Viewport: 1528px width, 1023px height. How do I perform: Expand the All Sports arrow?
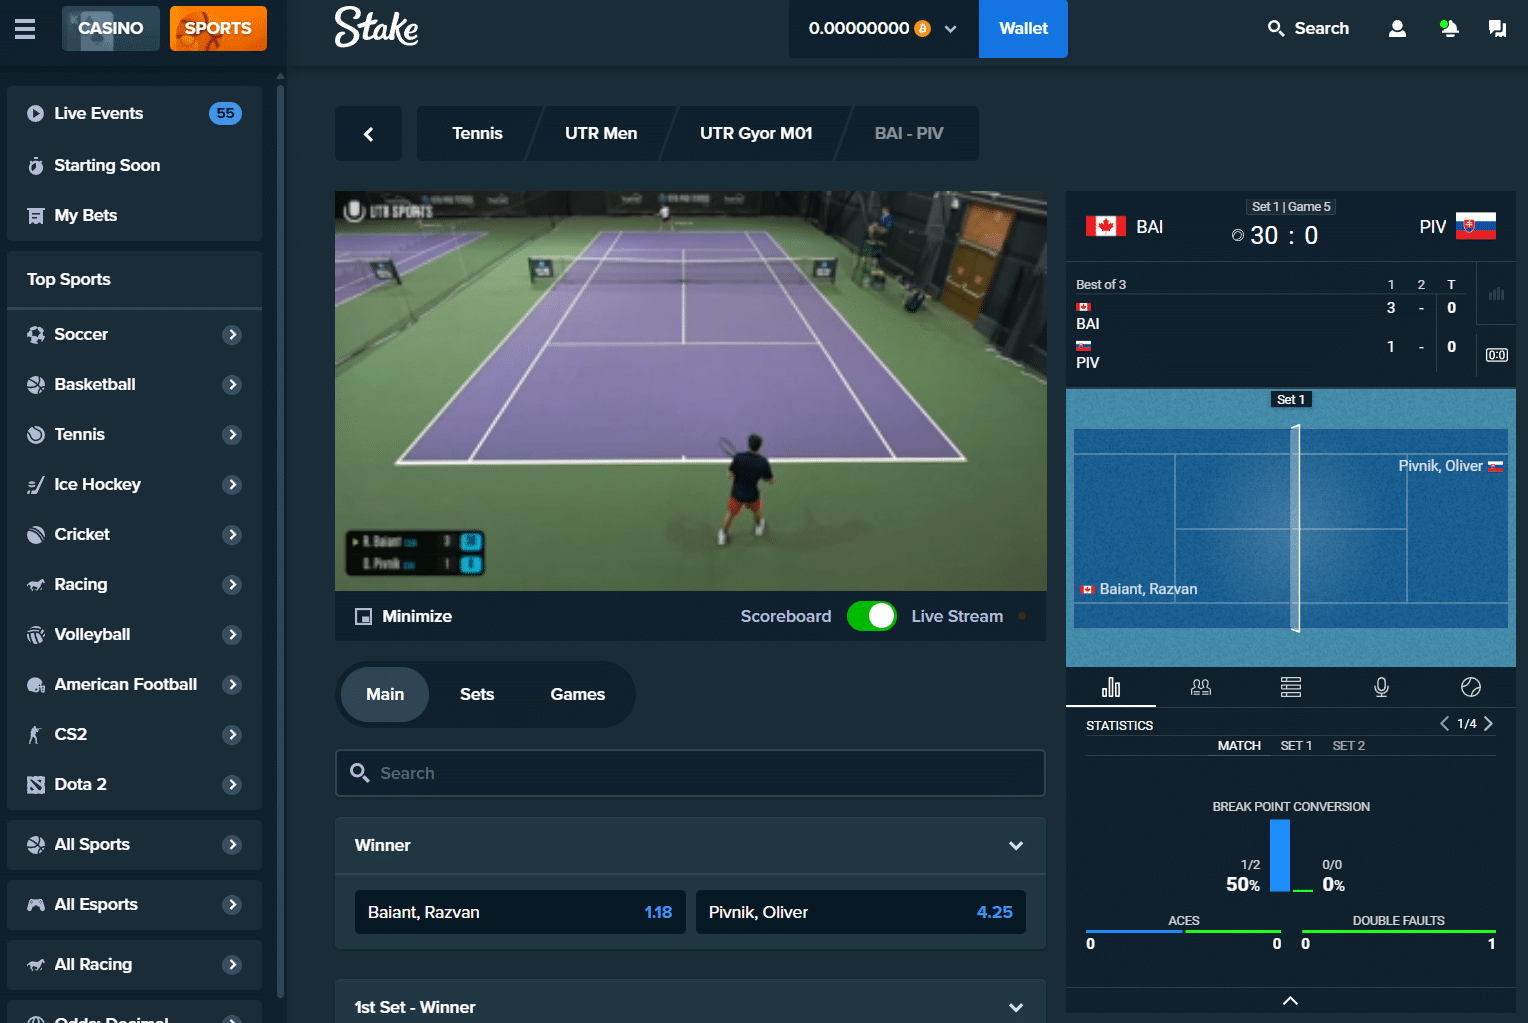coord(232,844)
